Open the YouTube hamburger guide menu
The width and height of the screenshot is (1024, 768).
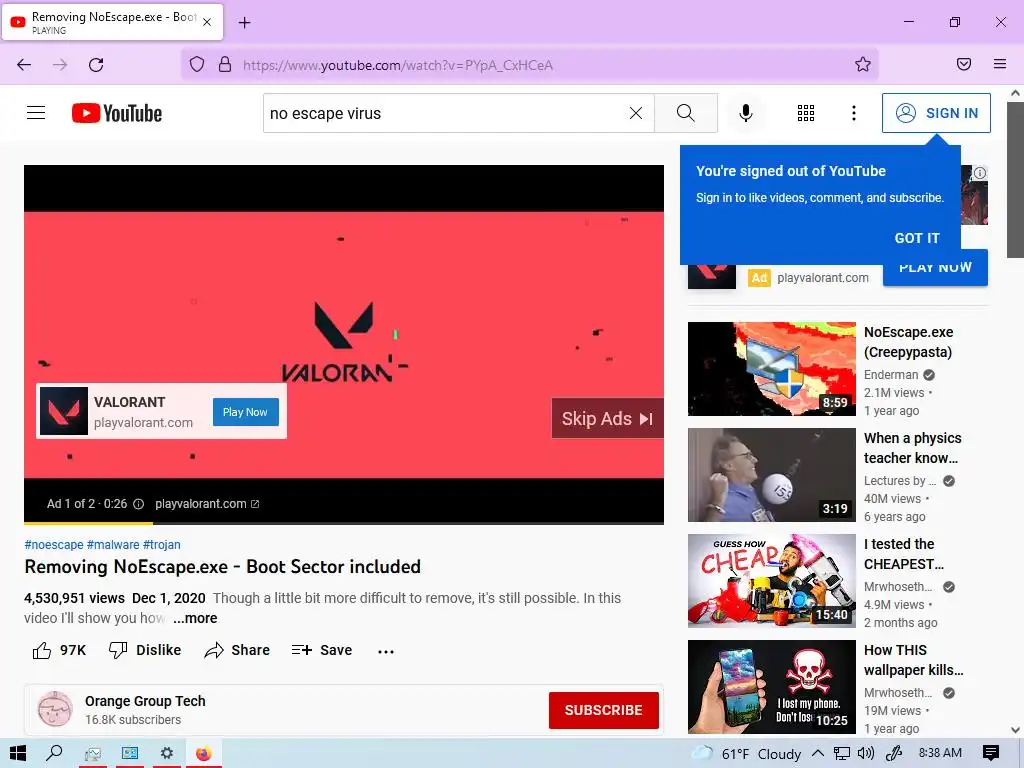pyautogui.click(x=36, y=113)
